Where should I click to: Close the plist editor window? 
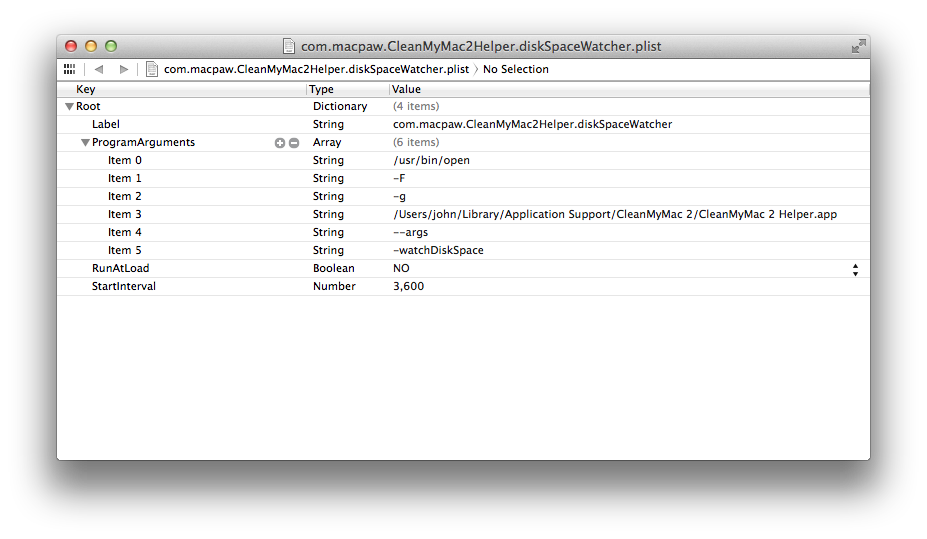[71, 46]
